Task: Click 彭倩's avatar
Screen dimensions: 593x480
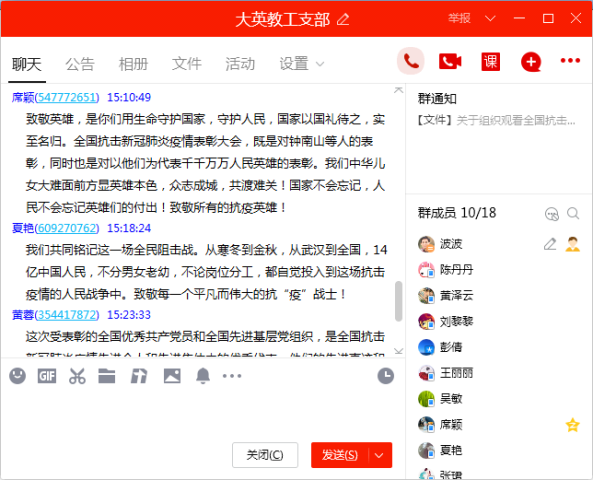Action: pos(426,347)
